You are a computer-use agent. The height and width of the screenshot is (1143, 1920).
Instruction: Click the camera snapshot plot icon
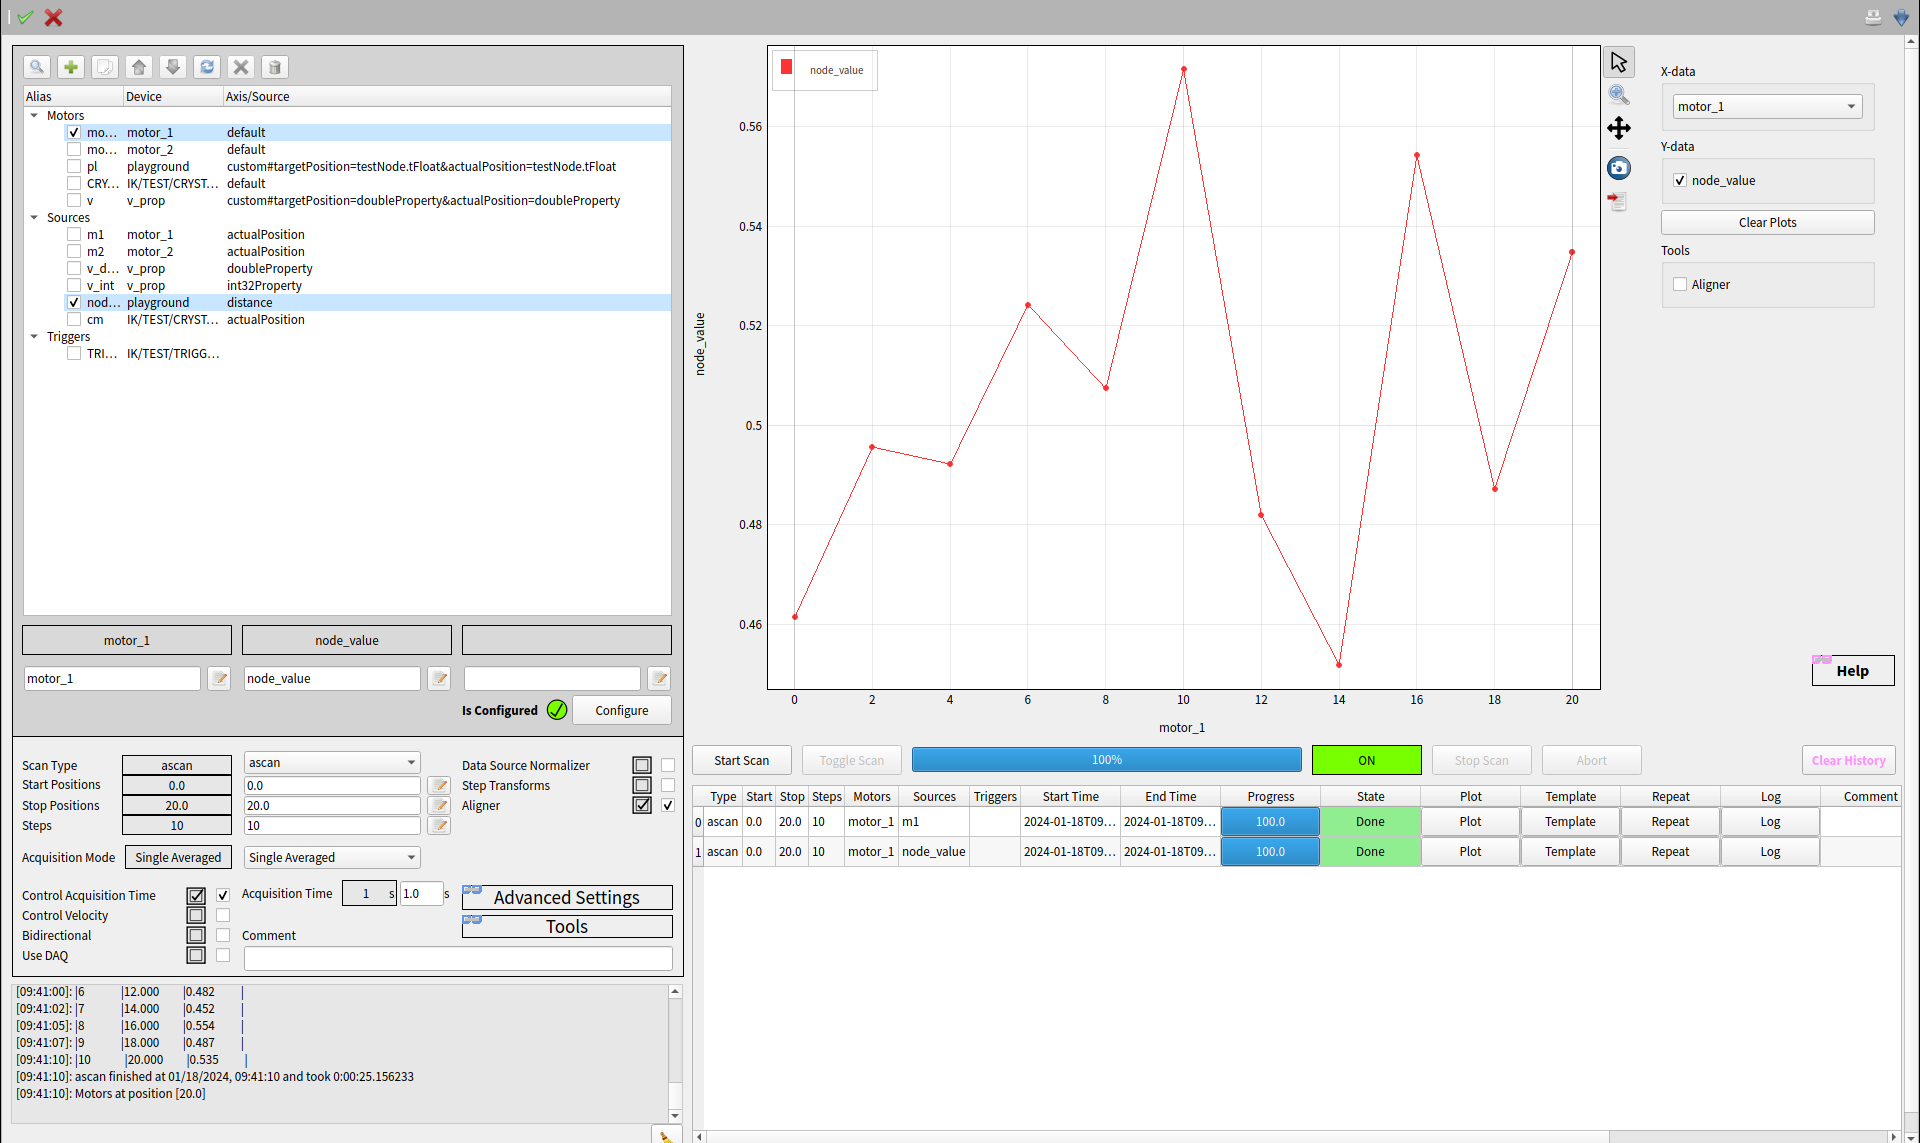pyautogui.click(x=1619, y=168)
